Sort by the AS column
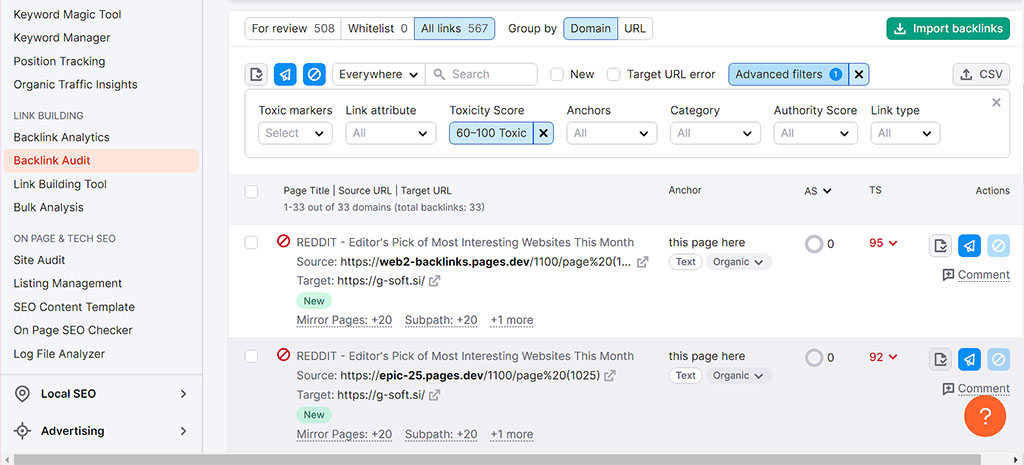Viewport: 1024px width, 465px height. pyautogui.click(x=818, y=191)
